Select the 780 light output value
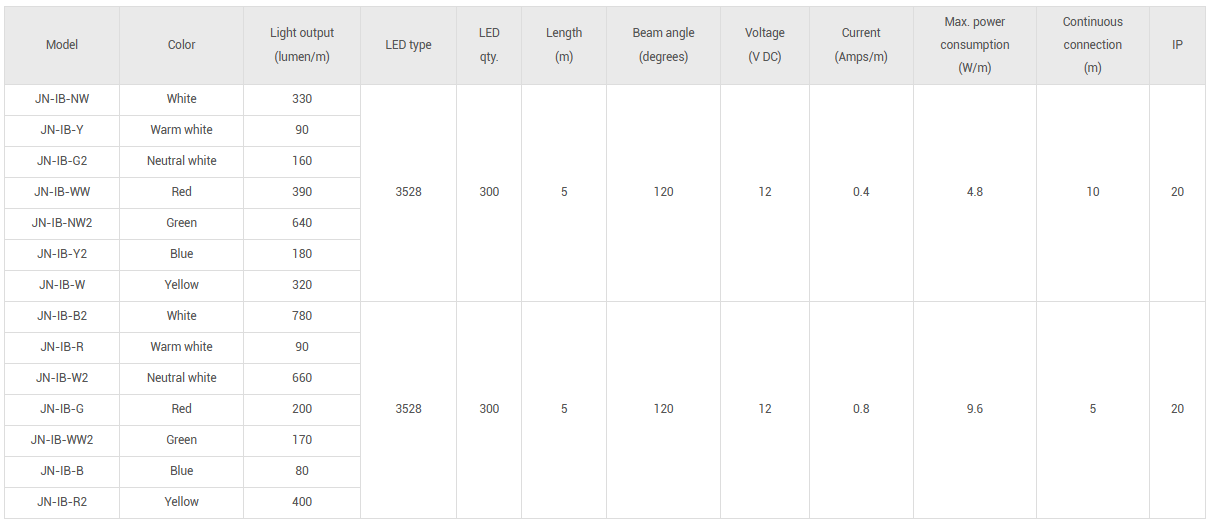Screen dimensions: 1210x524 pyautogui.click(x=302, y=316)
